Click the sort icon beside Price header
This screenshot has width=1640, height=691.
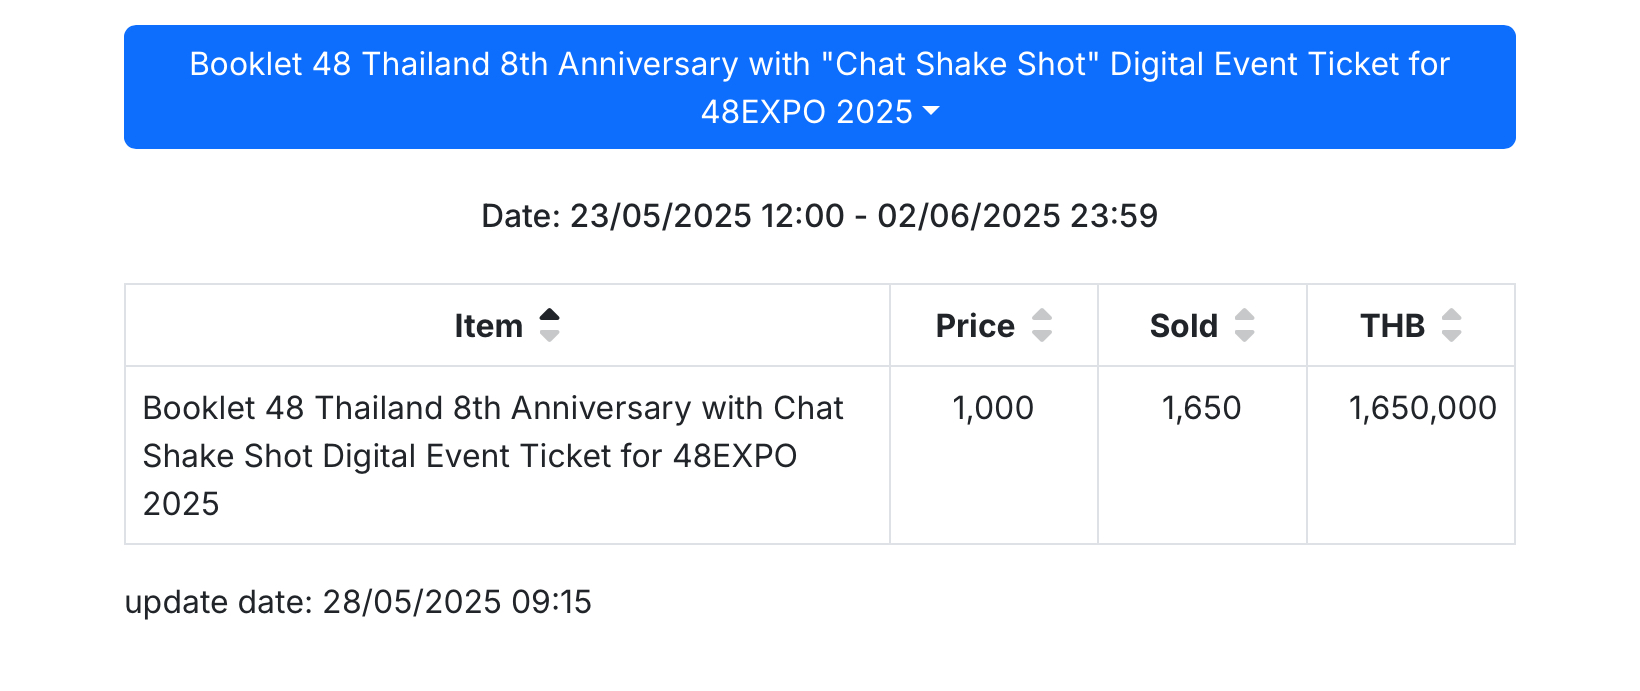pyautogui.click(x=1042, y=325)
